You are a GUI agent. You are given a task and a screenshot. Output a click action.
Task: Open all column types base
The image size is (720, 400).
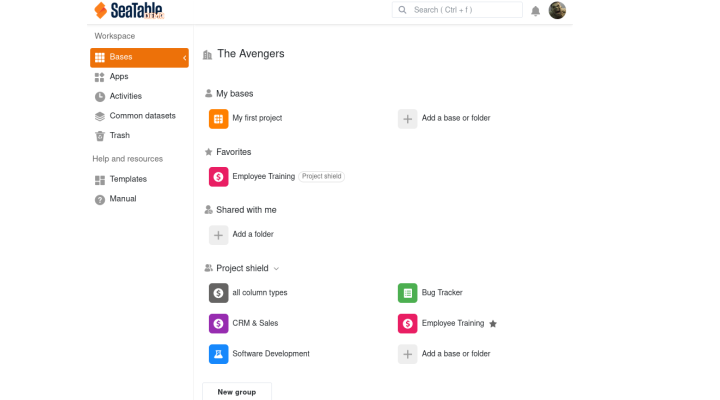[x=260, y=293]
